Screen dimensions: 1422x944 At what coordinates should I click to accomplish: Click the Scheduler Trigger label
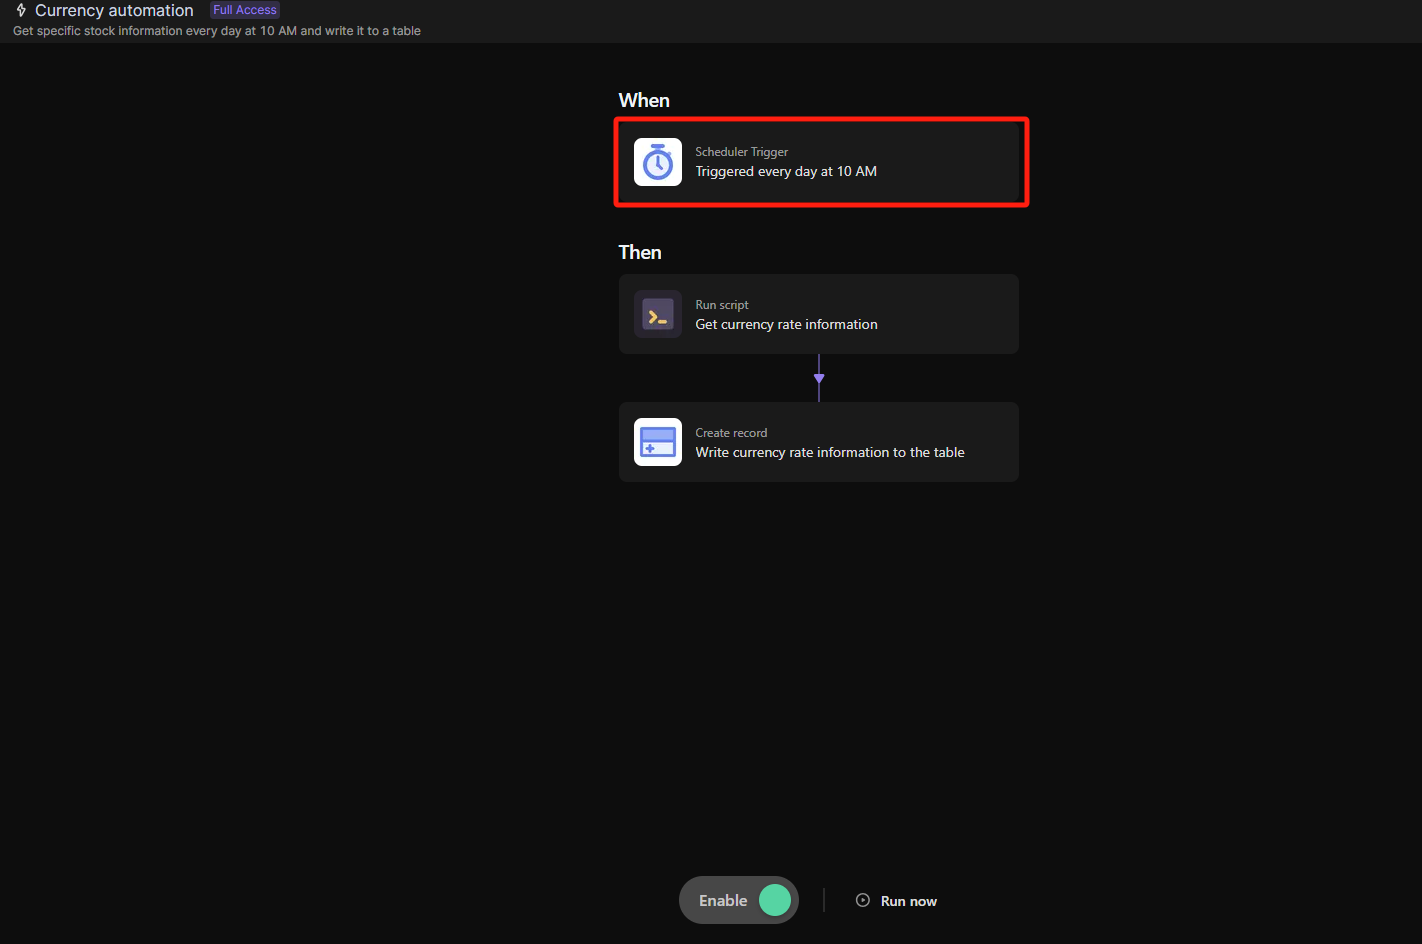pyautogui.click(x=742, y=152)
